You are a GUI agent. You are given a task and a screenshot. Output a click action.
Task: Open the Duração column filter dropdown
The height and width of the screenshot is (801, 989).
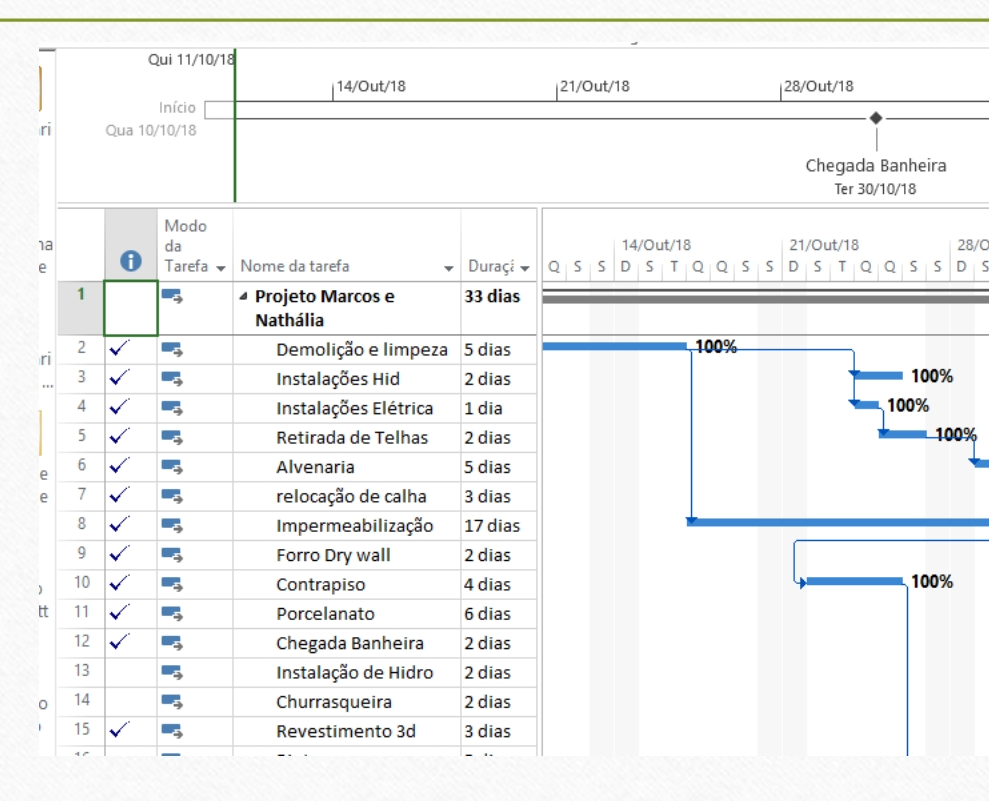[x=525, y=267]
